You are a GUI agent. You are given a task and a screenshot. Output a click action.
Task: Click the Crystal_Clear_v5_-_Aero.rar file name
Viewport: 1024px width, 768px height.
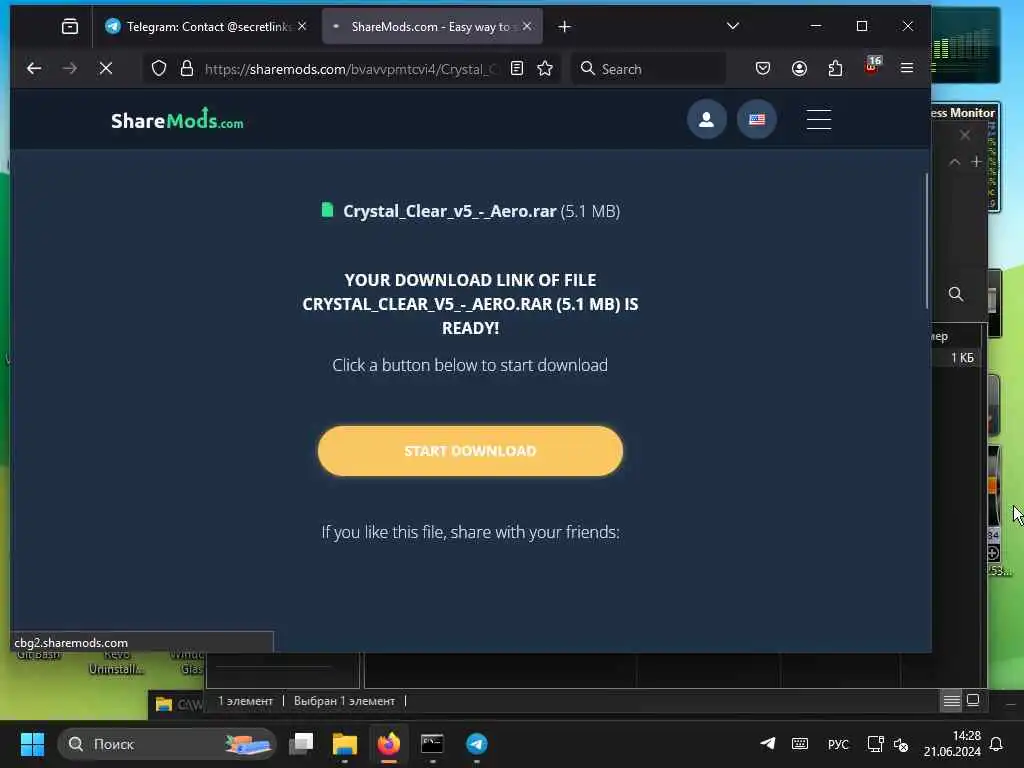(x=449, y=212)
